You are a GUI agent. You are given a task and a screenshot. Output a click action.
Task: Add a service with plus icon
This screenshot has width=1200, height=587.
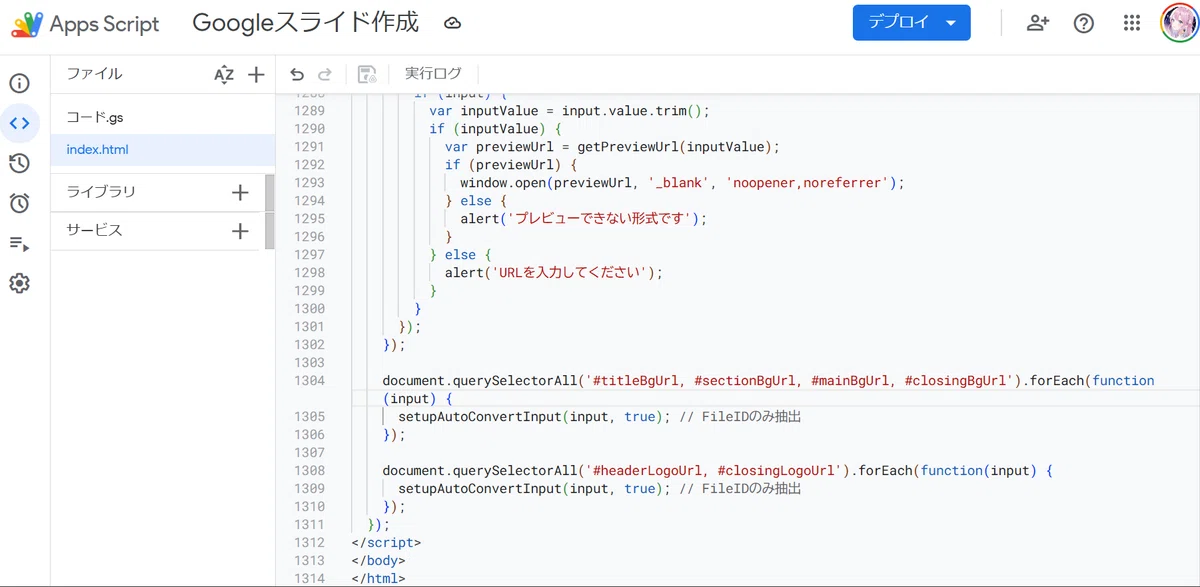point(240,231)
